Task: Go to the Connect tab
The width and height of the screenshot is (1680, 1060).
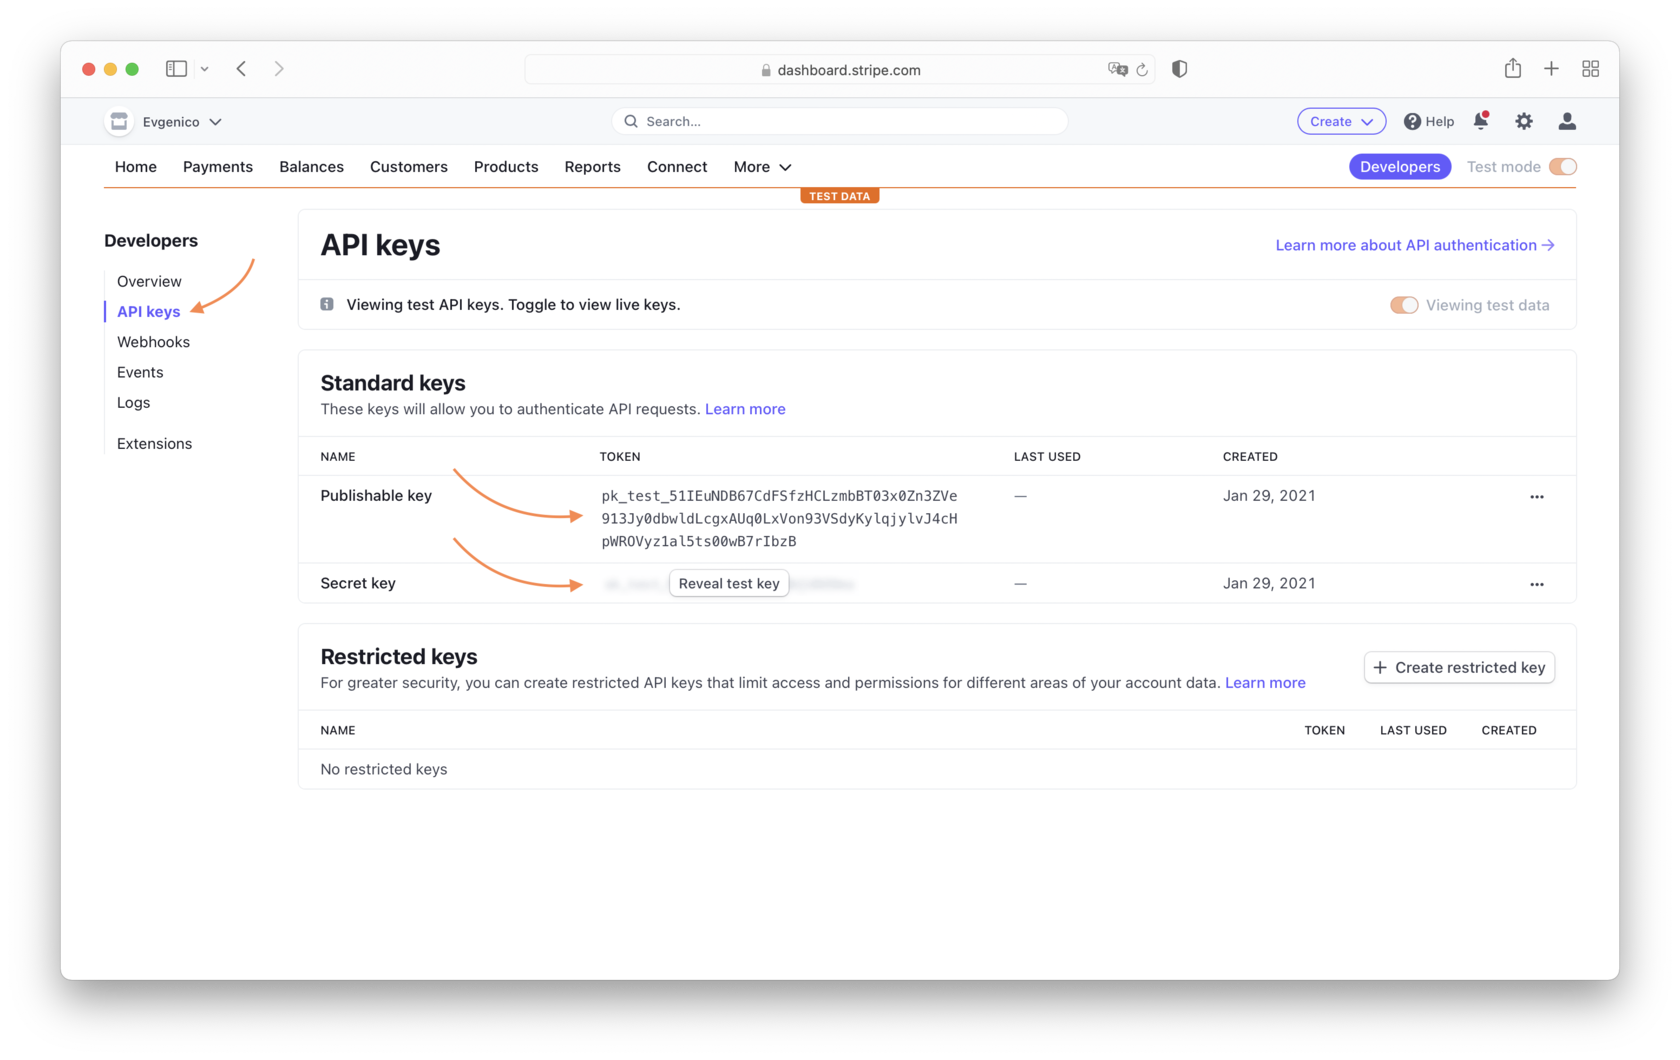Action: pyautogui.click(x=677, y=167)
